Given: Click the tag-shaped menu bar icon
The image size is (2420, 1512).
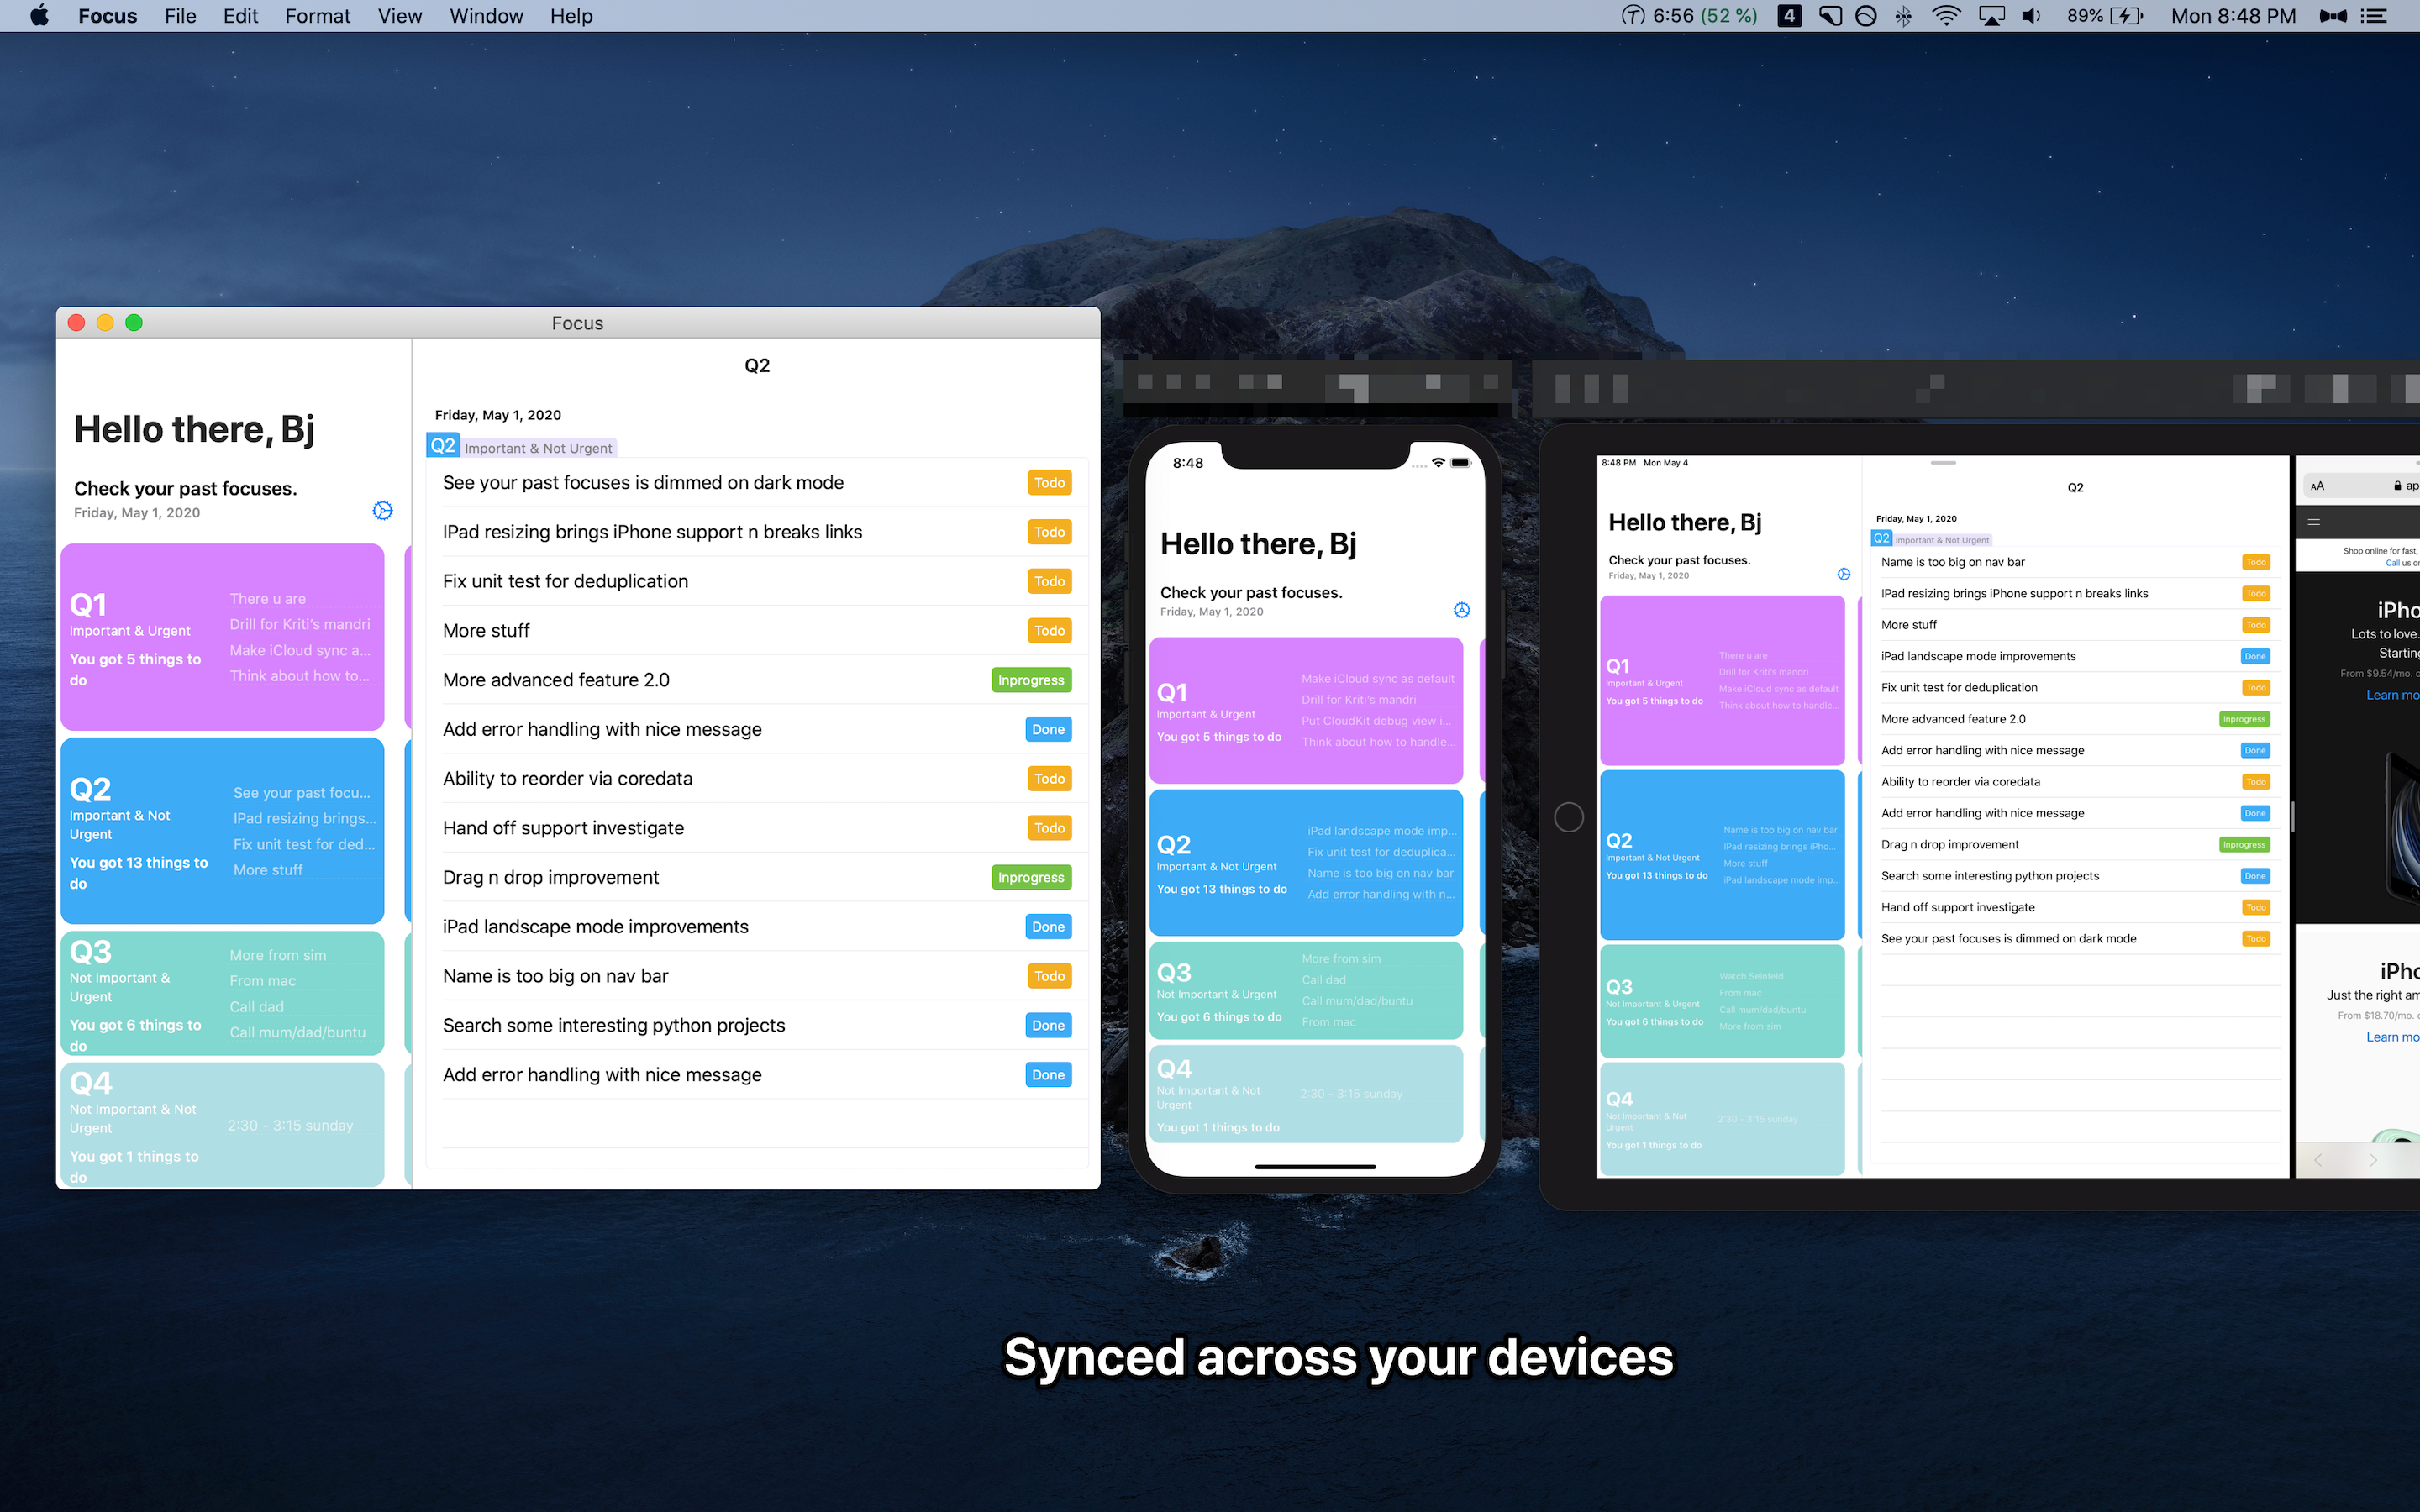Looking at the screenshot, I should (1830, 15).
